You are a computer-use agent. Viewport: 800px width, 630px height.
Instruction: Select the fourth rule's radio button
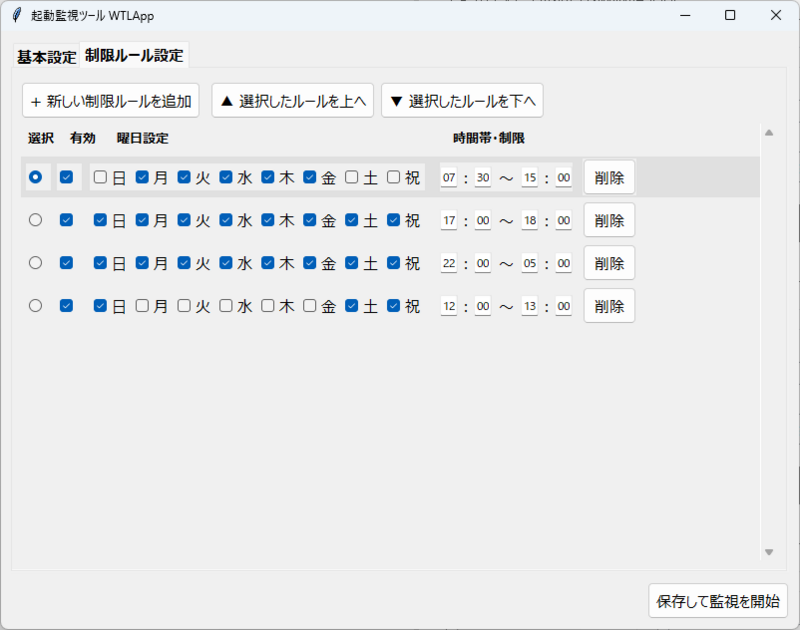(x=36, y=306)
